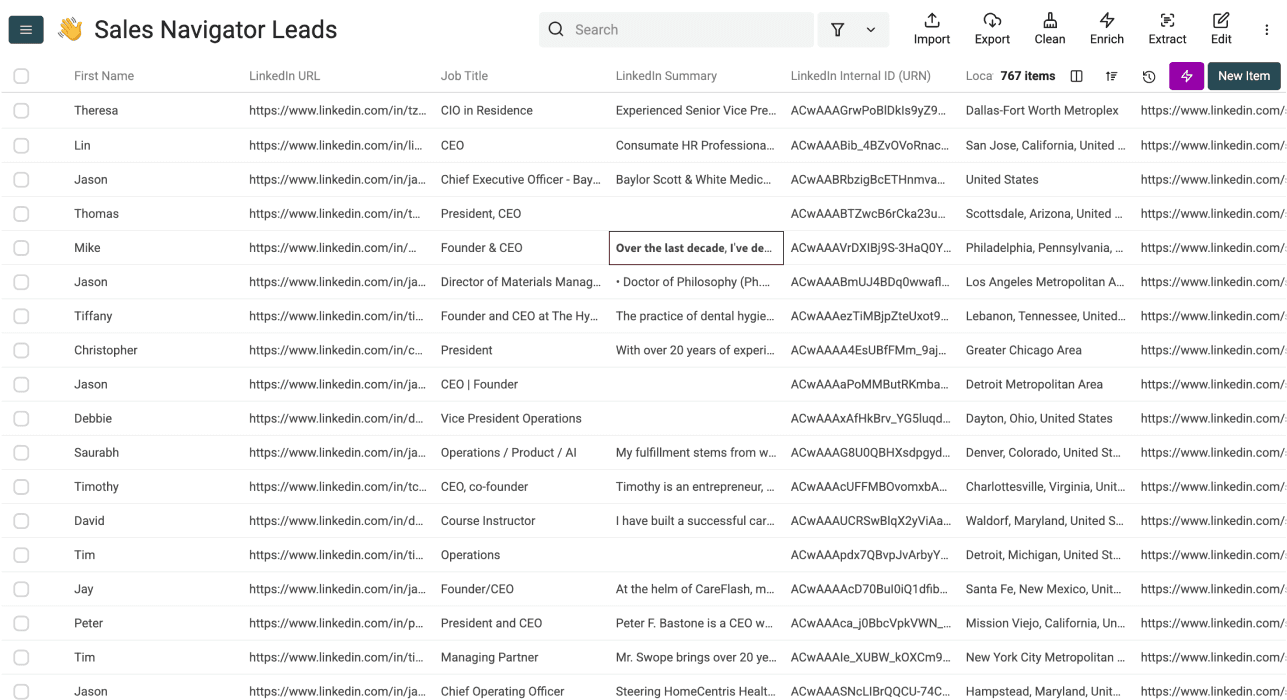Open the column visibility icon next to 767 items
This screenshot has width=1287, height=700.
(1076, 76)
